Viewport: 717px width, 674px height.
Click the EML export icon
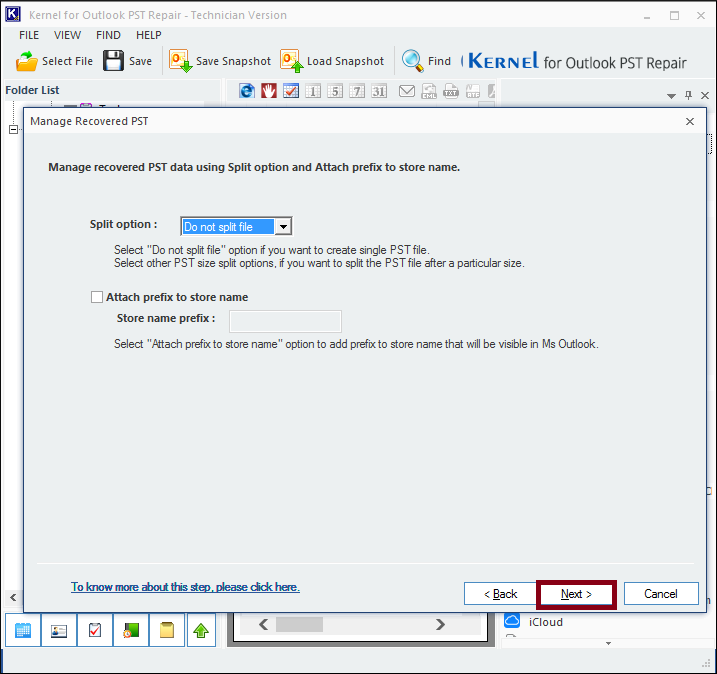click(x=429, y=91)
